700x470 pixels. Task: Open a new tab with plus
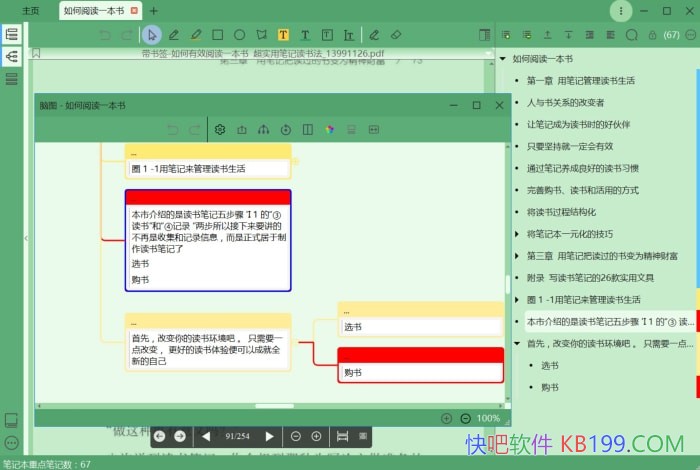coord(154,11)
